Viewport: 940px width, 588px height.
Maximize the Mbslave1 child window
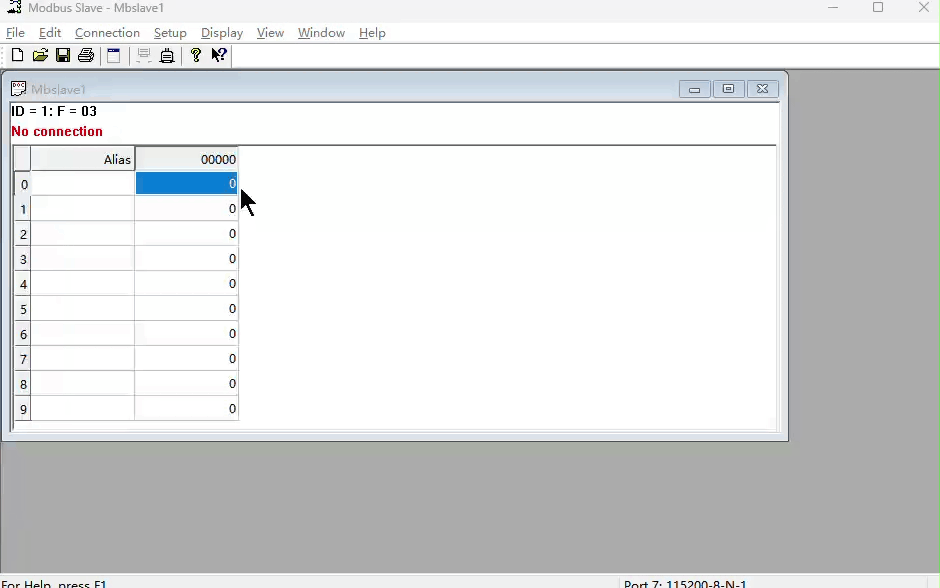728,89
